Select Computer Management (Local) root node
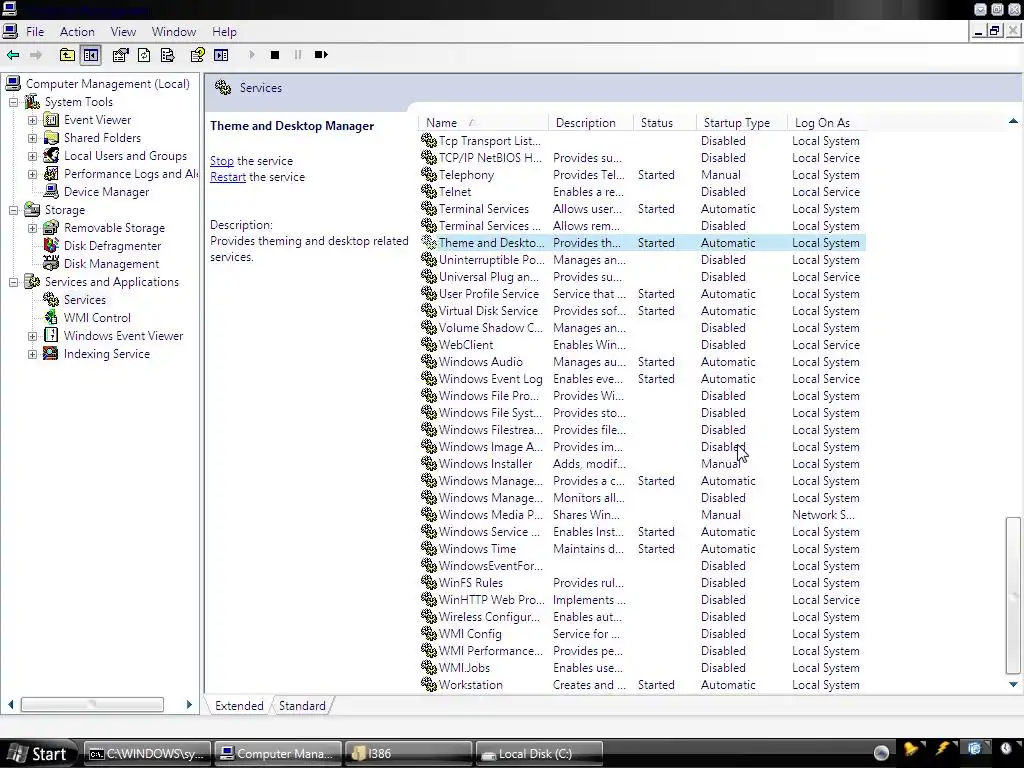This screenshot has width=1024, height=768. pyautogui.click(x=108, y=84)
